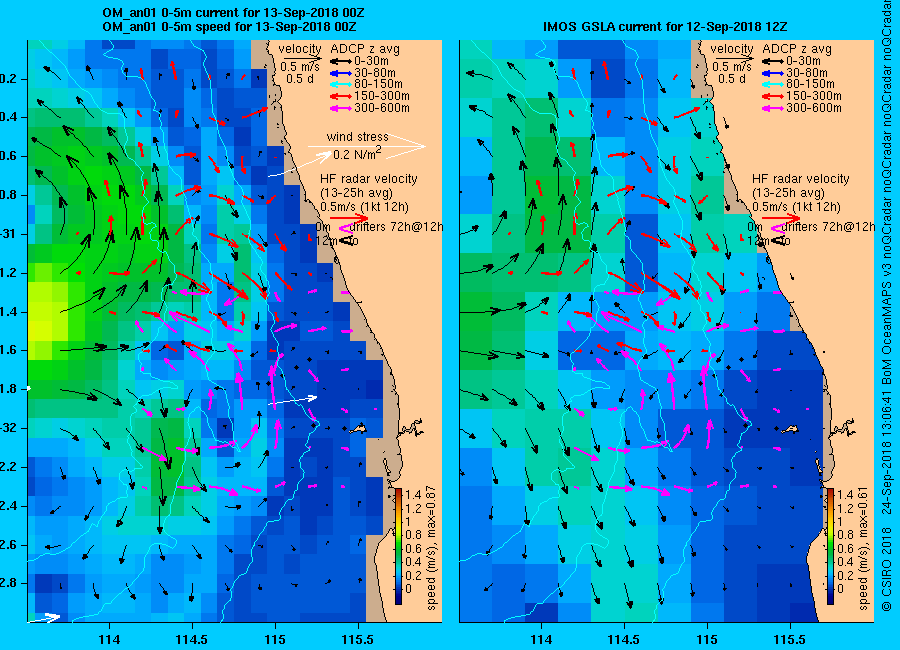Click the speed color bar in OM_an01 panel

pyautogui.click(x=398, y=546)
